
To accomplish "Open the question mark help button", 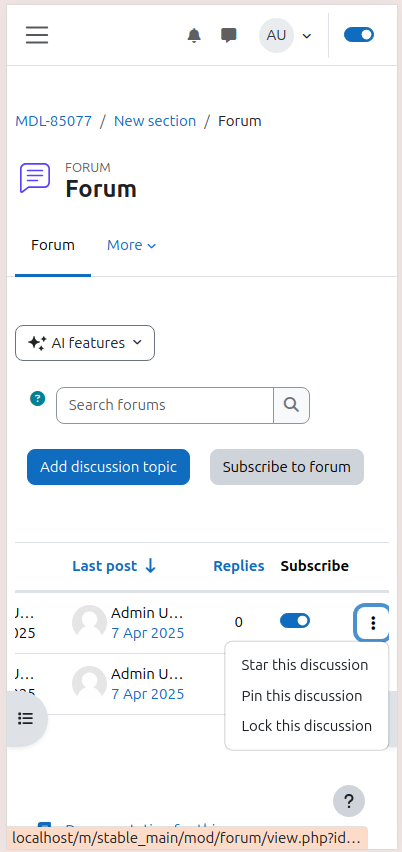I will pyautogui.click(x=349, y=801).
